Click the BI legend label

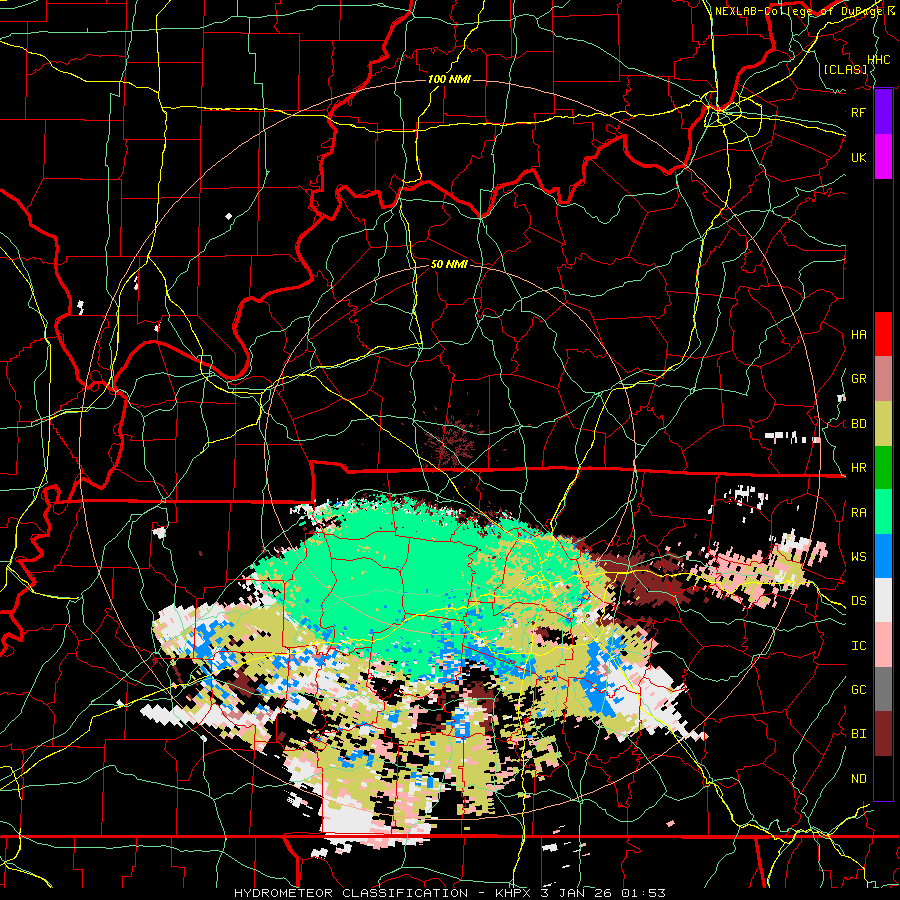coord(859,734)
